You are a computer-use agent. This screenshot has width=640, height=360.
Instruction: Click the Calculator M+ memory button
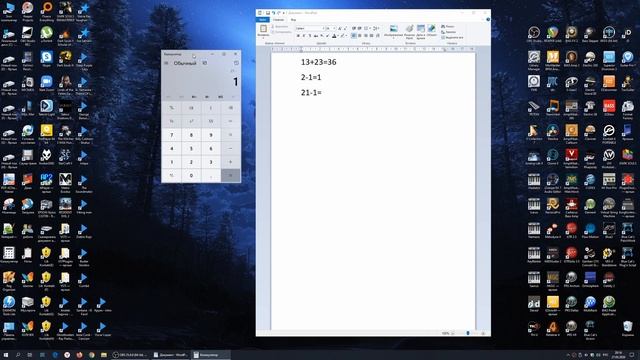coord(194,97)
